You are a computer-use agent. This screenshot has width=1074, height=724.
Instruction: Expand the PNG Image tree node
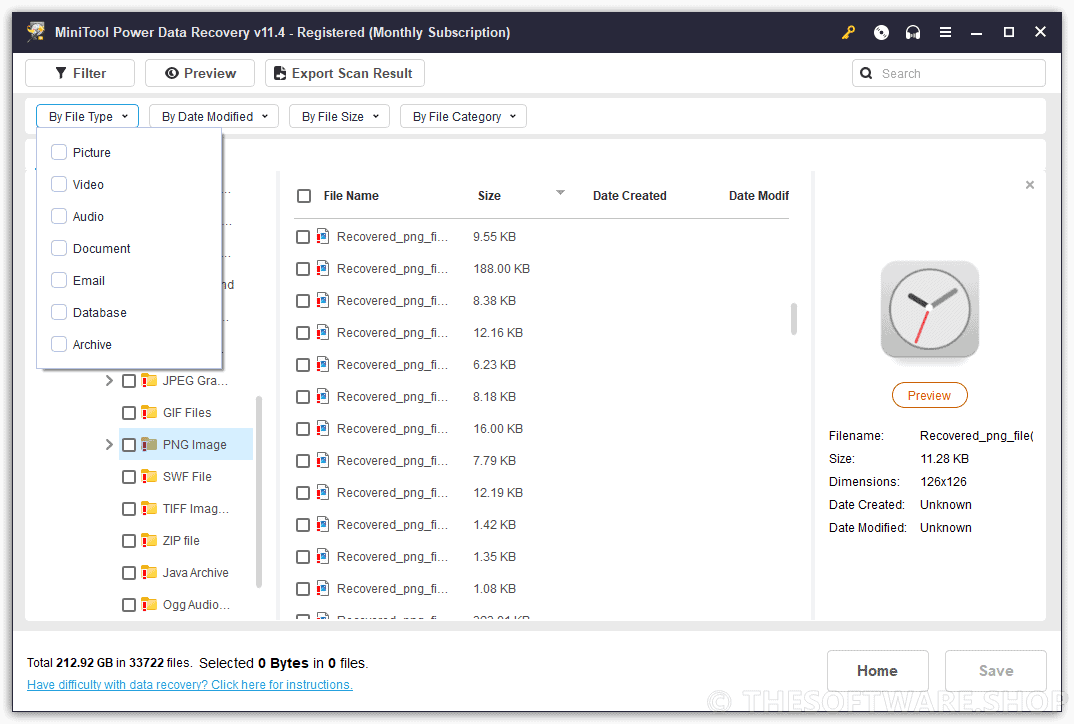[x=109, y=445]
